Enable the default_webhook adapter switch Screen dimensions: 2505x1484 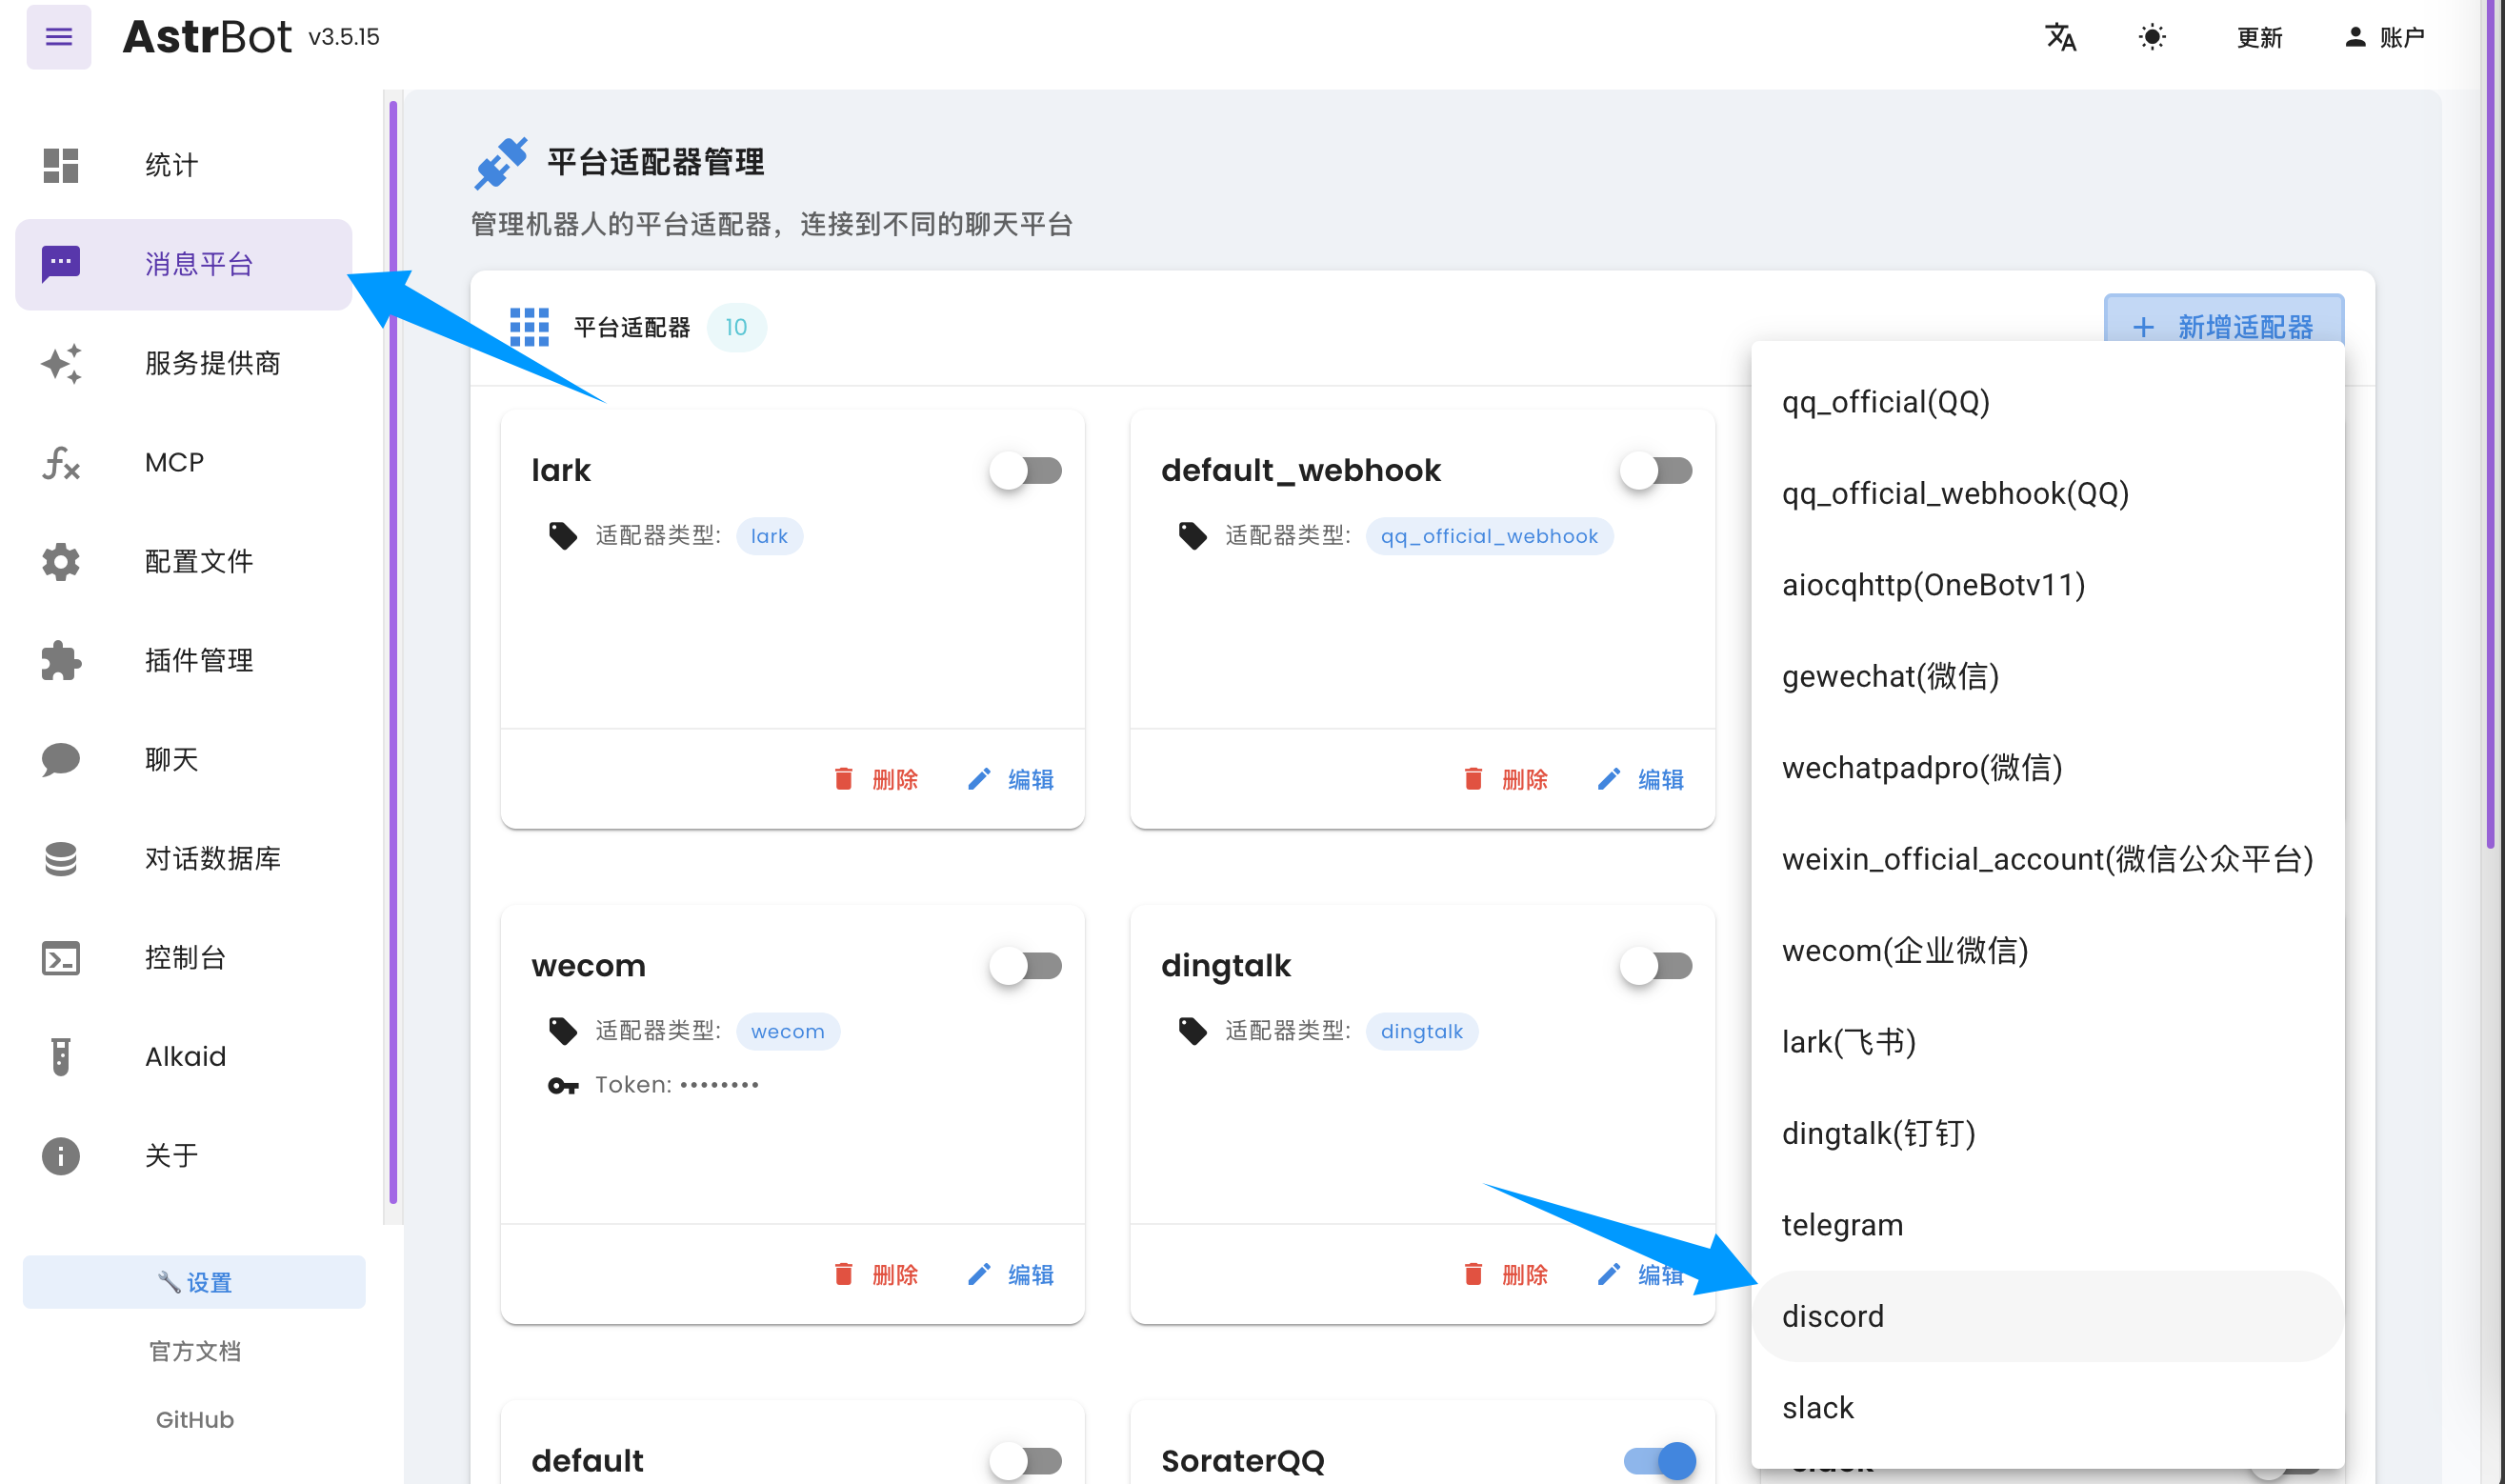point(1655,470)
